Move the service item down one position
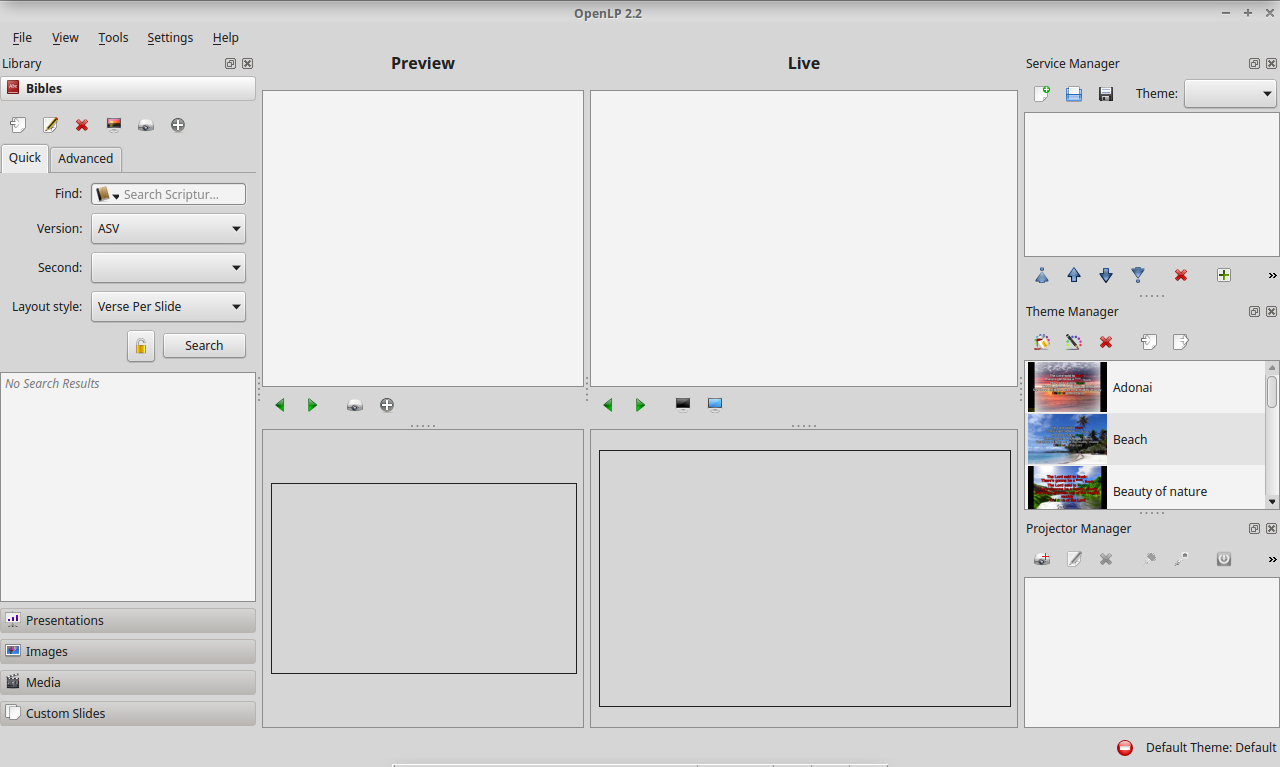 [1106, 275]
